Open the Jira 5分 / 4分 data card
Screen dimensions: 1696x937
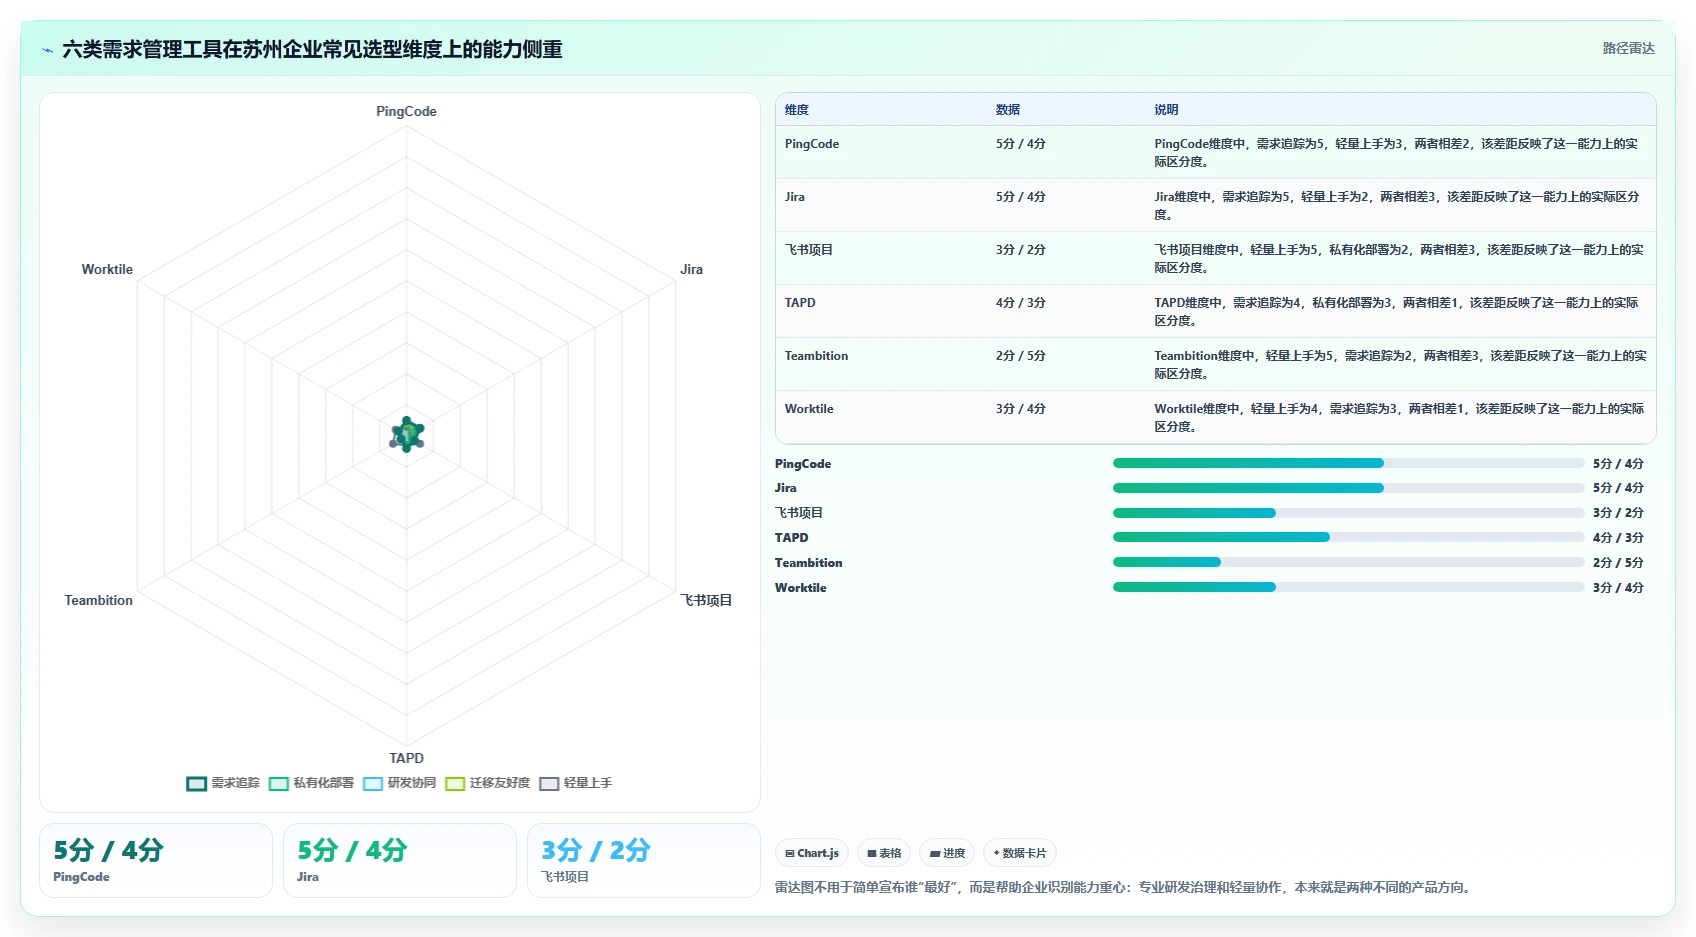(400, 860)
